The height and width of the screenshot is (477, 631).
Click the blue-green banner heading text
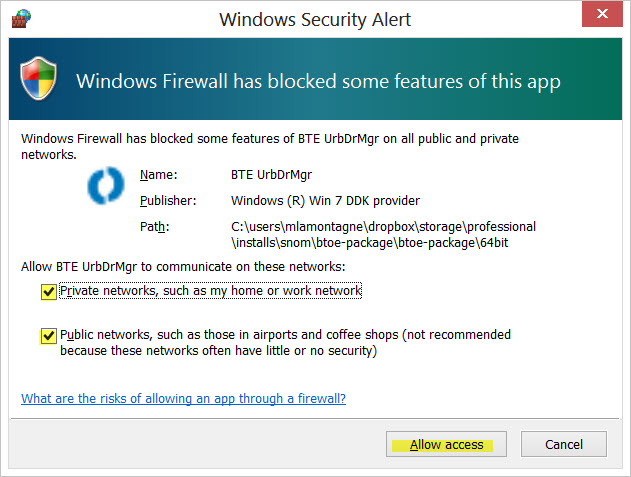click(318, 81)
